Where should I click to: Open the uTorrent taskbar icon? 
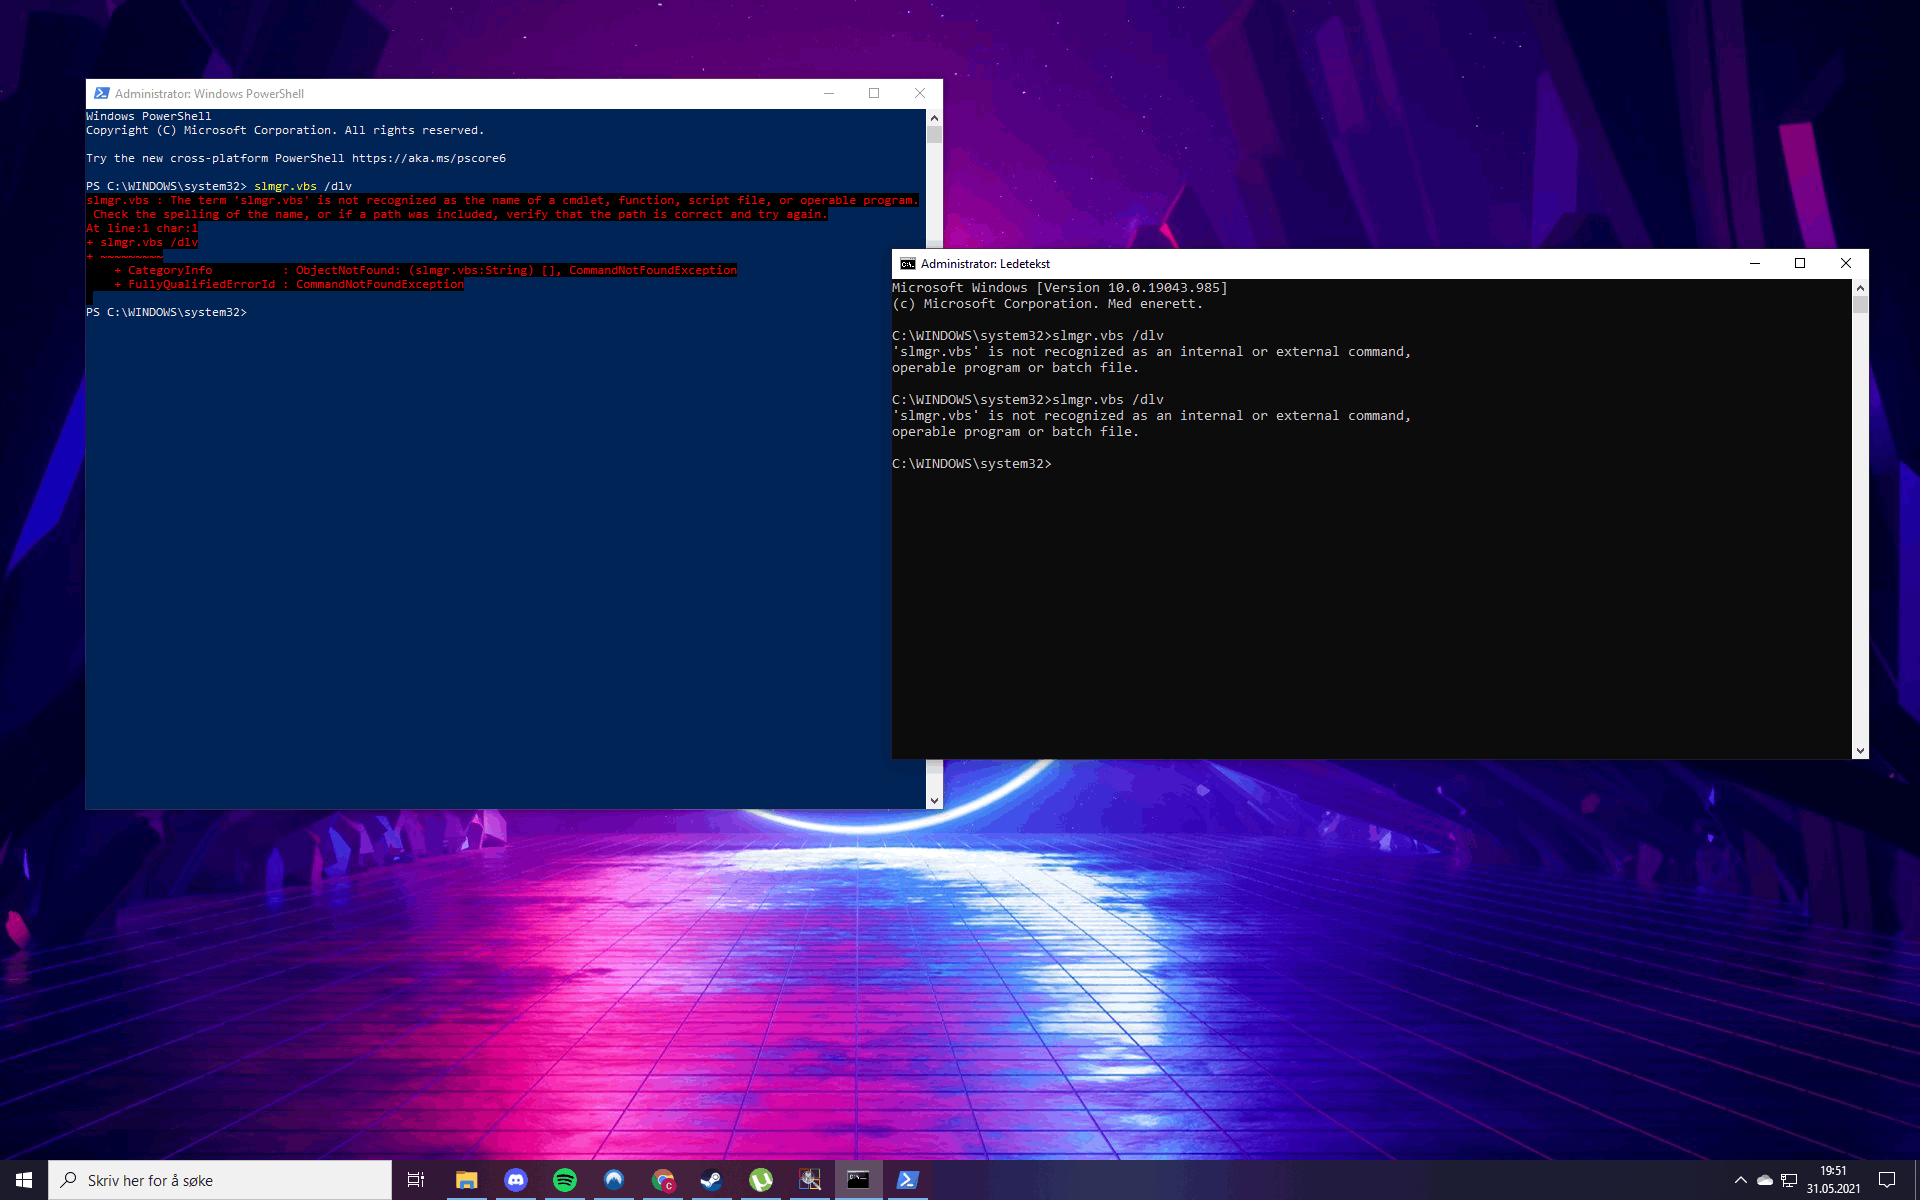pos(761,1180)
